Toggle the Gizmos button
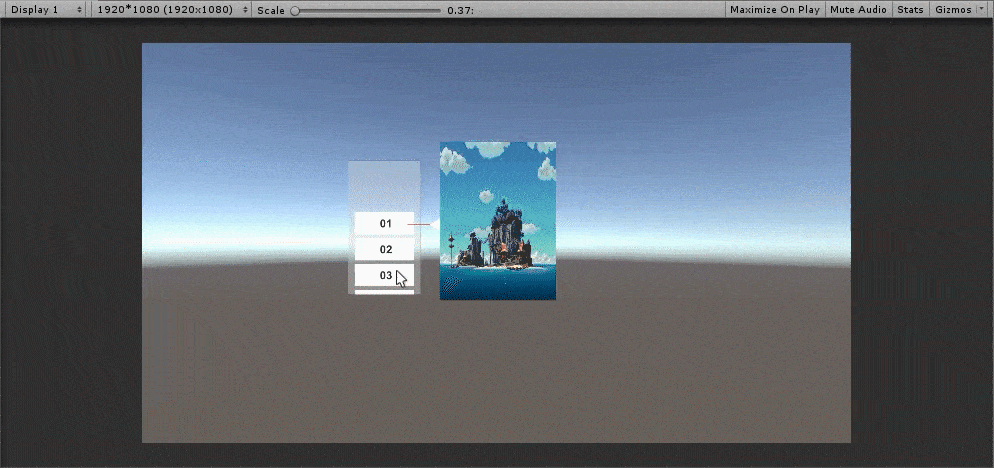The image size is (994, 468). (953, 10)
